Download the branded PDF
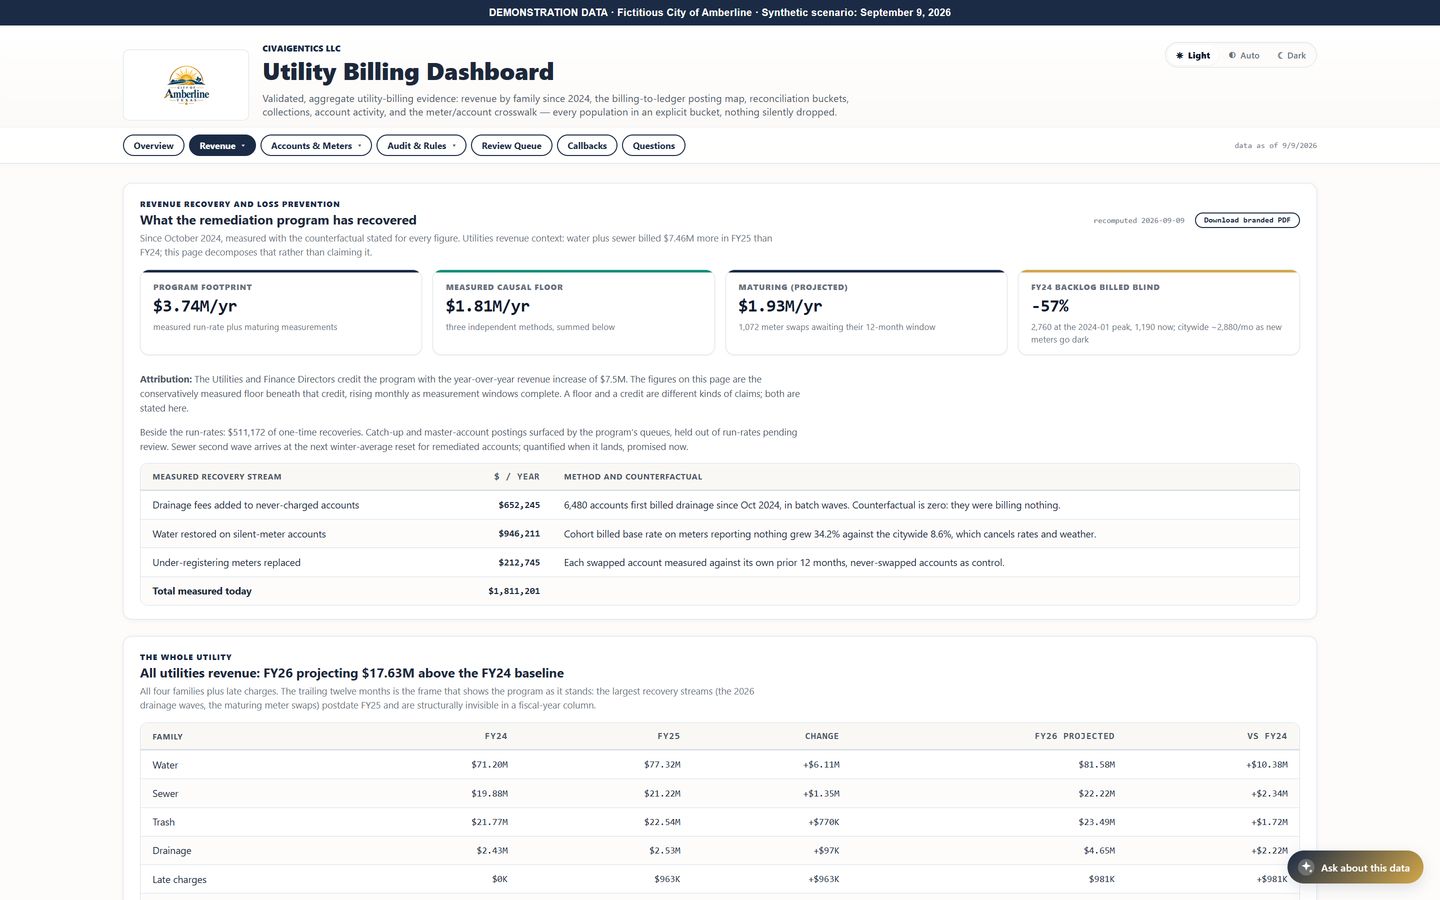This screenshot has height=900, width=1440. (1247, 220)
